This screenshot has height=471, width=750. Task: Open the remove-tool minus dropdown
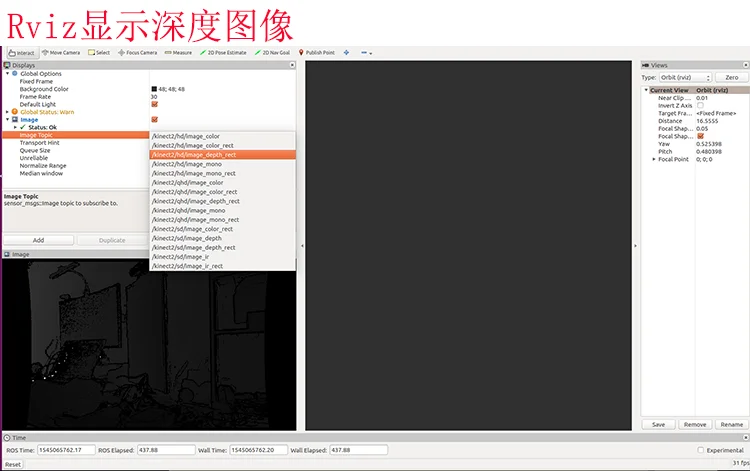pos(366,53)
